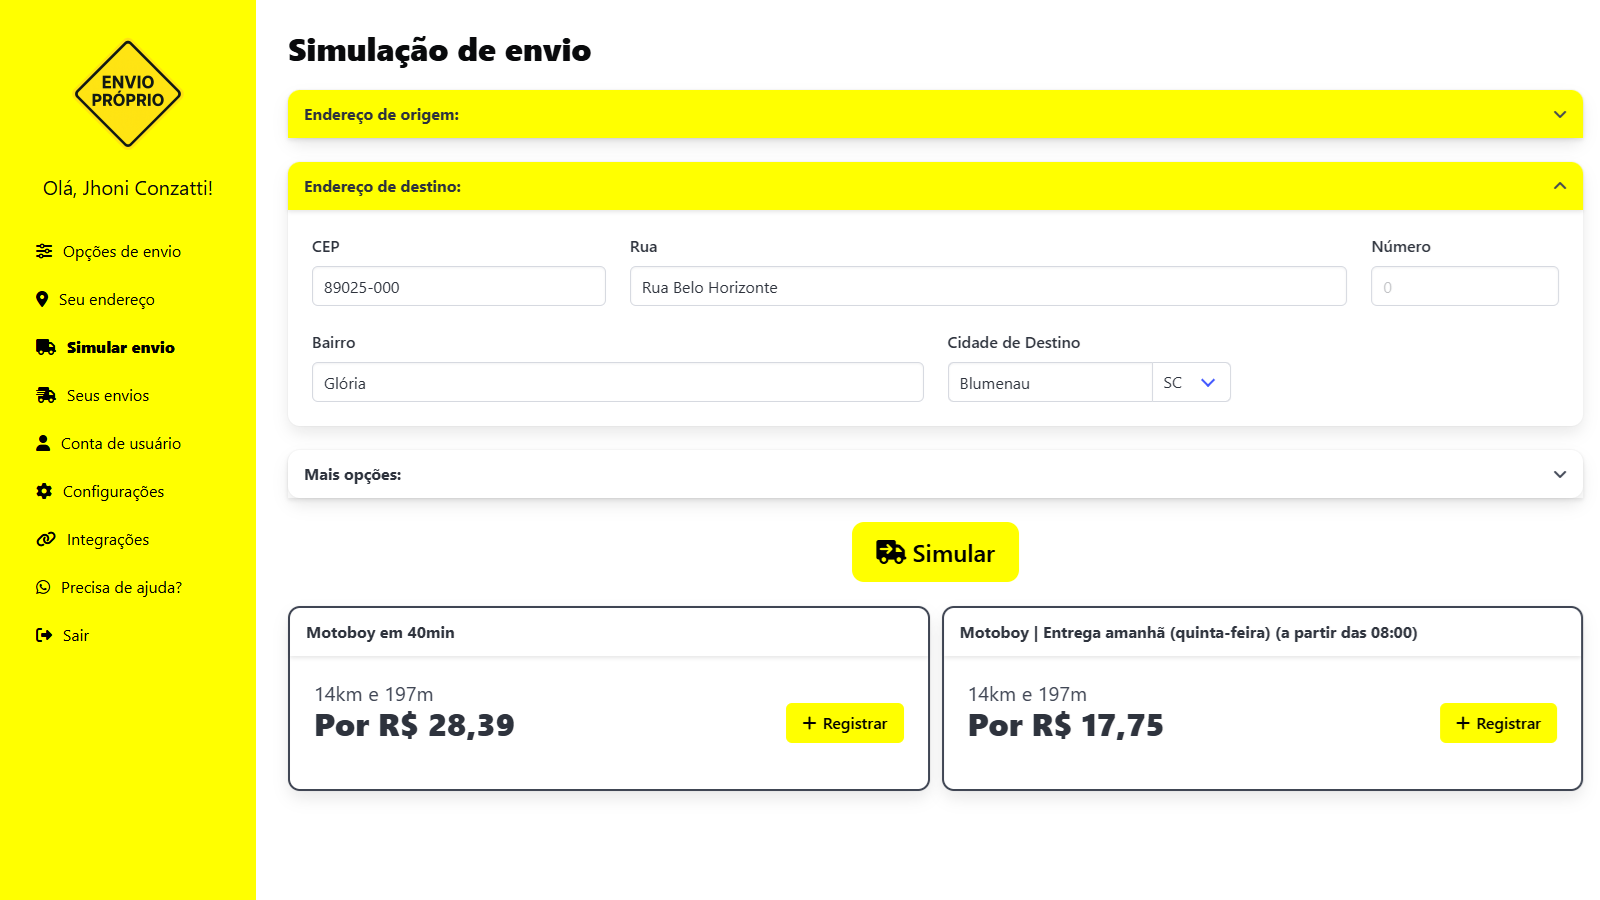Image resolution: width=1600 pixels, height=900 pixels.
Task: Click the gear icon beside Configurações
Action: tap(44, 491)
